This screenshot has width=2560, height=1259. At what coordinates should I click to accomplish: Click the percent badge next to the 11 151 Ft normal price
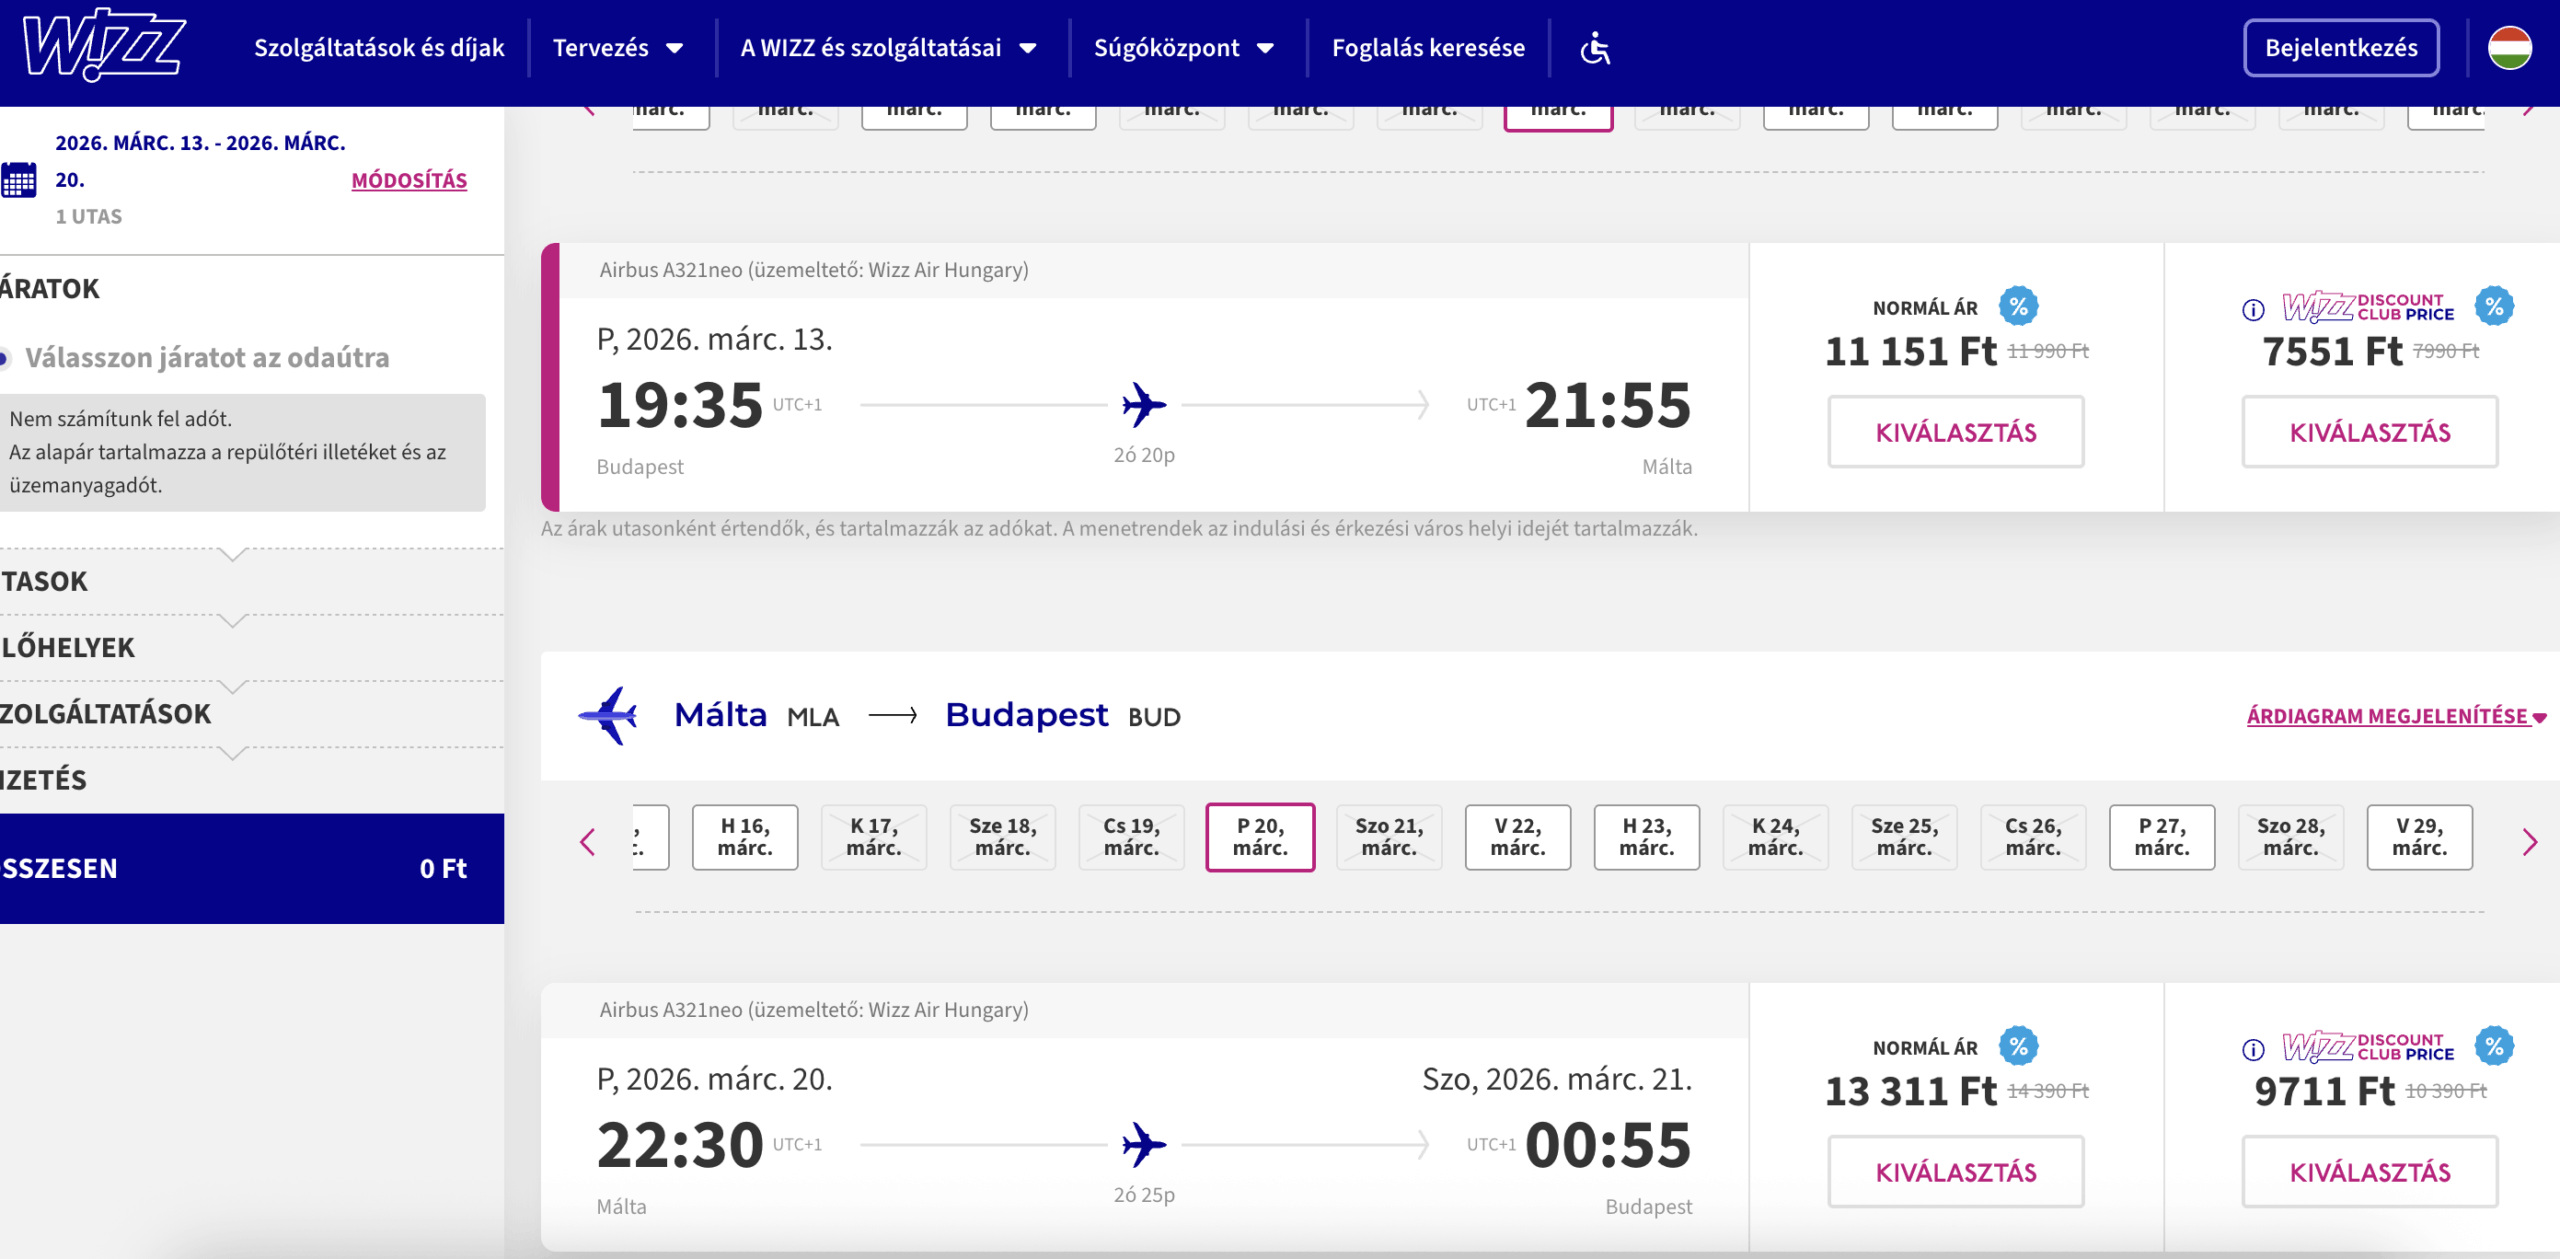pyautogui.click(x=2018, y=307)
